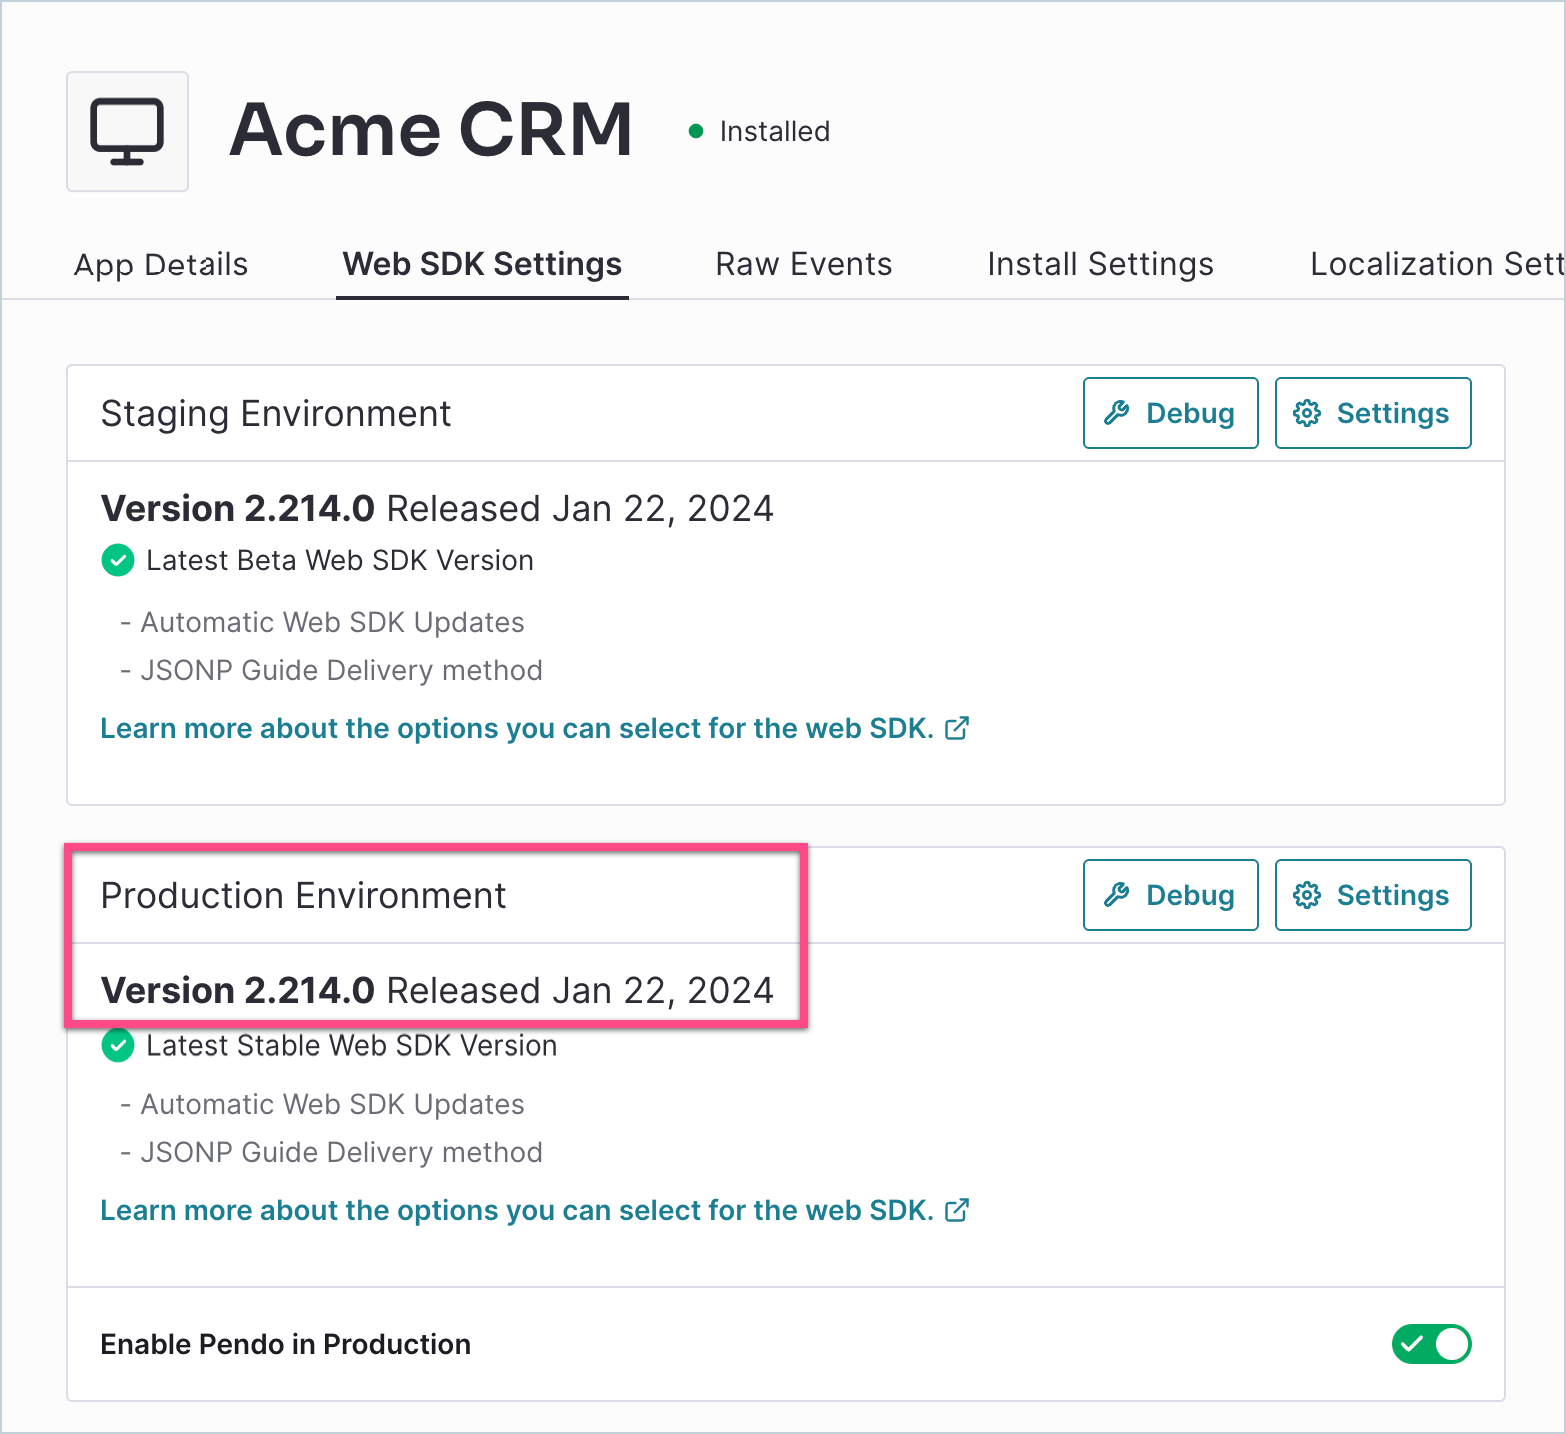Click the Production Version 2.214.0 release text

click(437, 990)
